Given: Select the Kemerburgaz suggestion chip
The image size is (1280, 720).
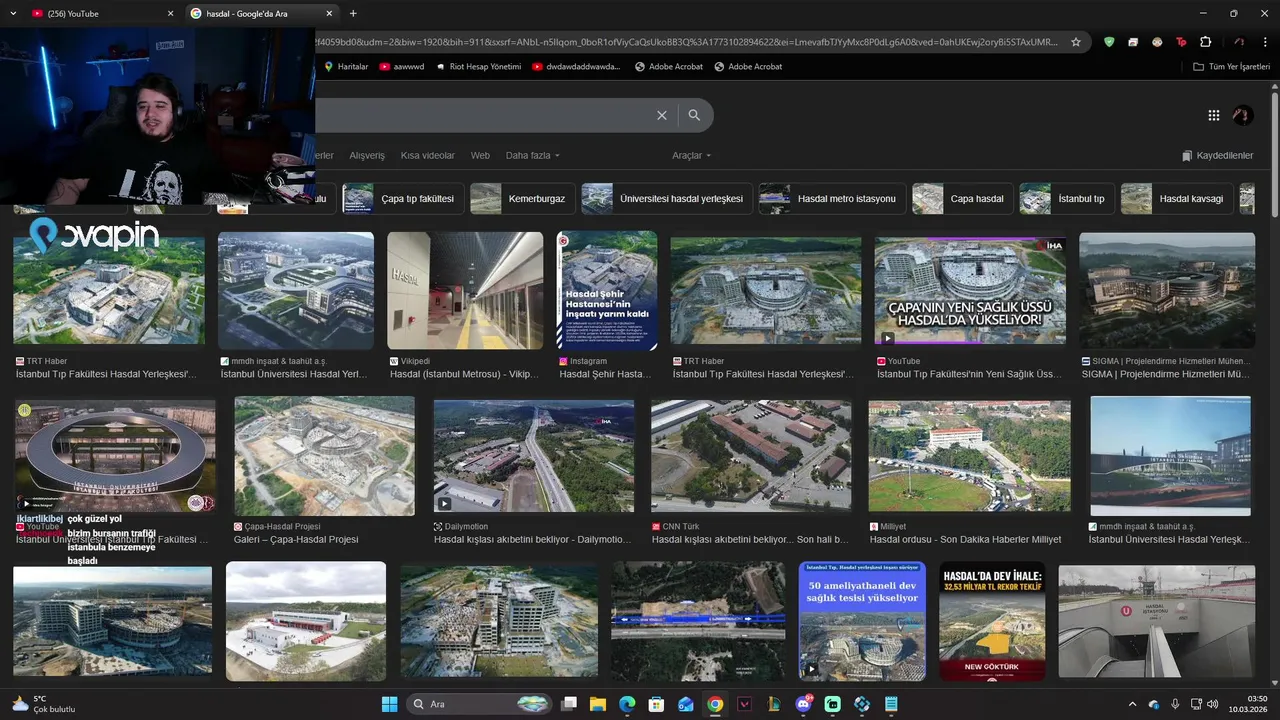Looking at the screenshot, I should (522, 198).
